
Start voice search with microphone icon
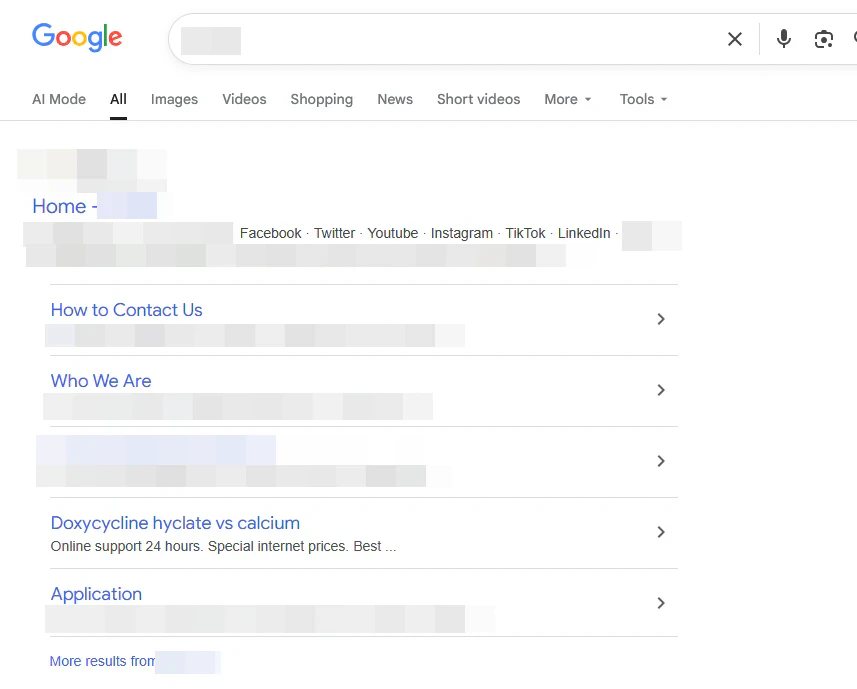pos(784,39)
